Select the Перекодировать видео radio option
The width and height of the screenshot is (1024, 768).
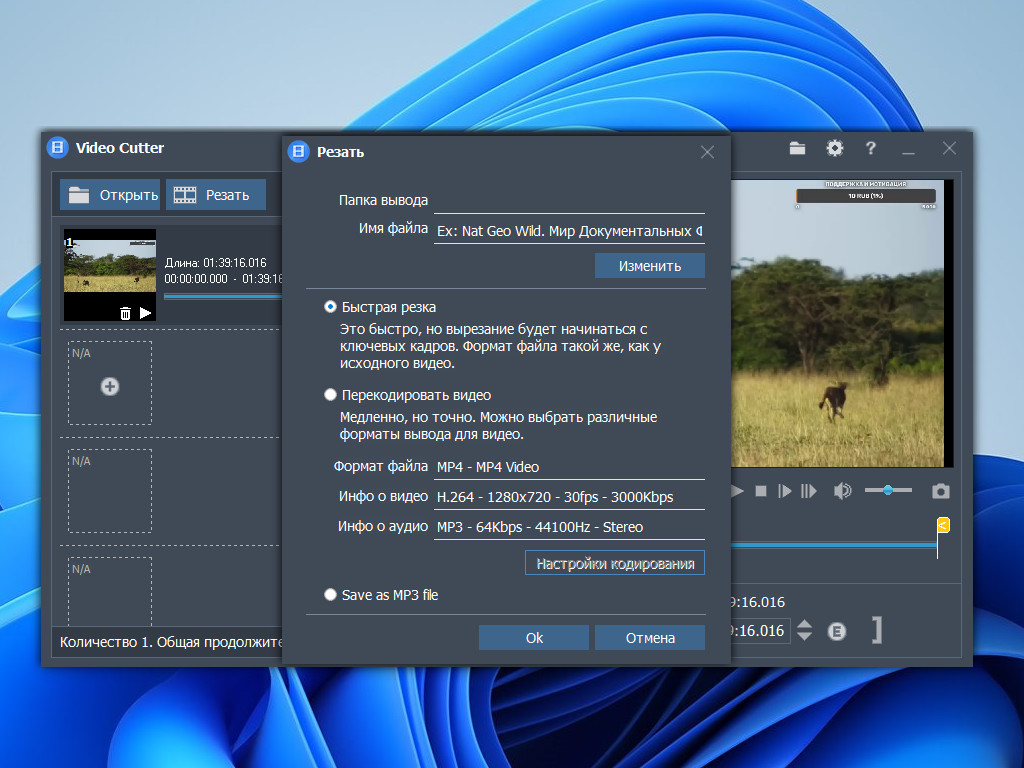tap(330, 394)
